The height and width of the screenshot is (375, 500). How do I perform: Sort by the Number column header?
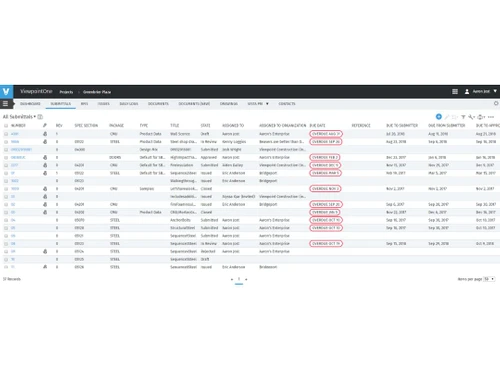coord(18,125)
